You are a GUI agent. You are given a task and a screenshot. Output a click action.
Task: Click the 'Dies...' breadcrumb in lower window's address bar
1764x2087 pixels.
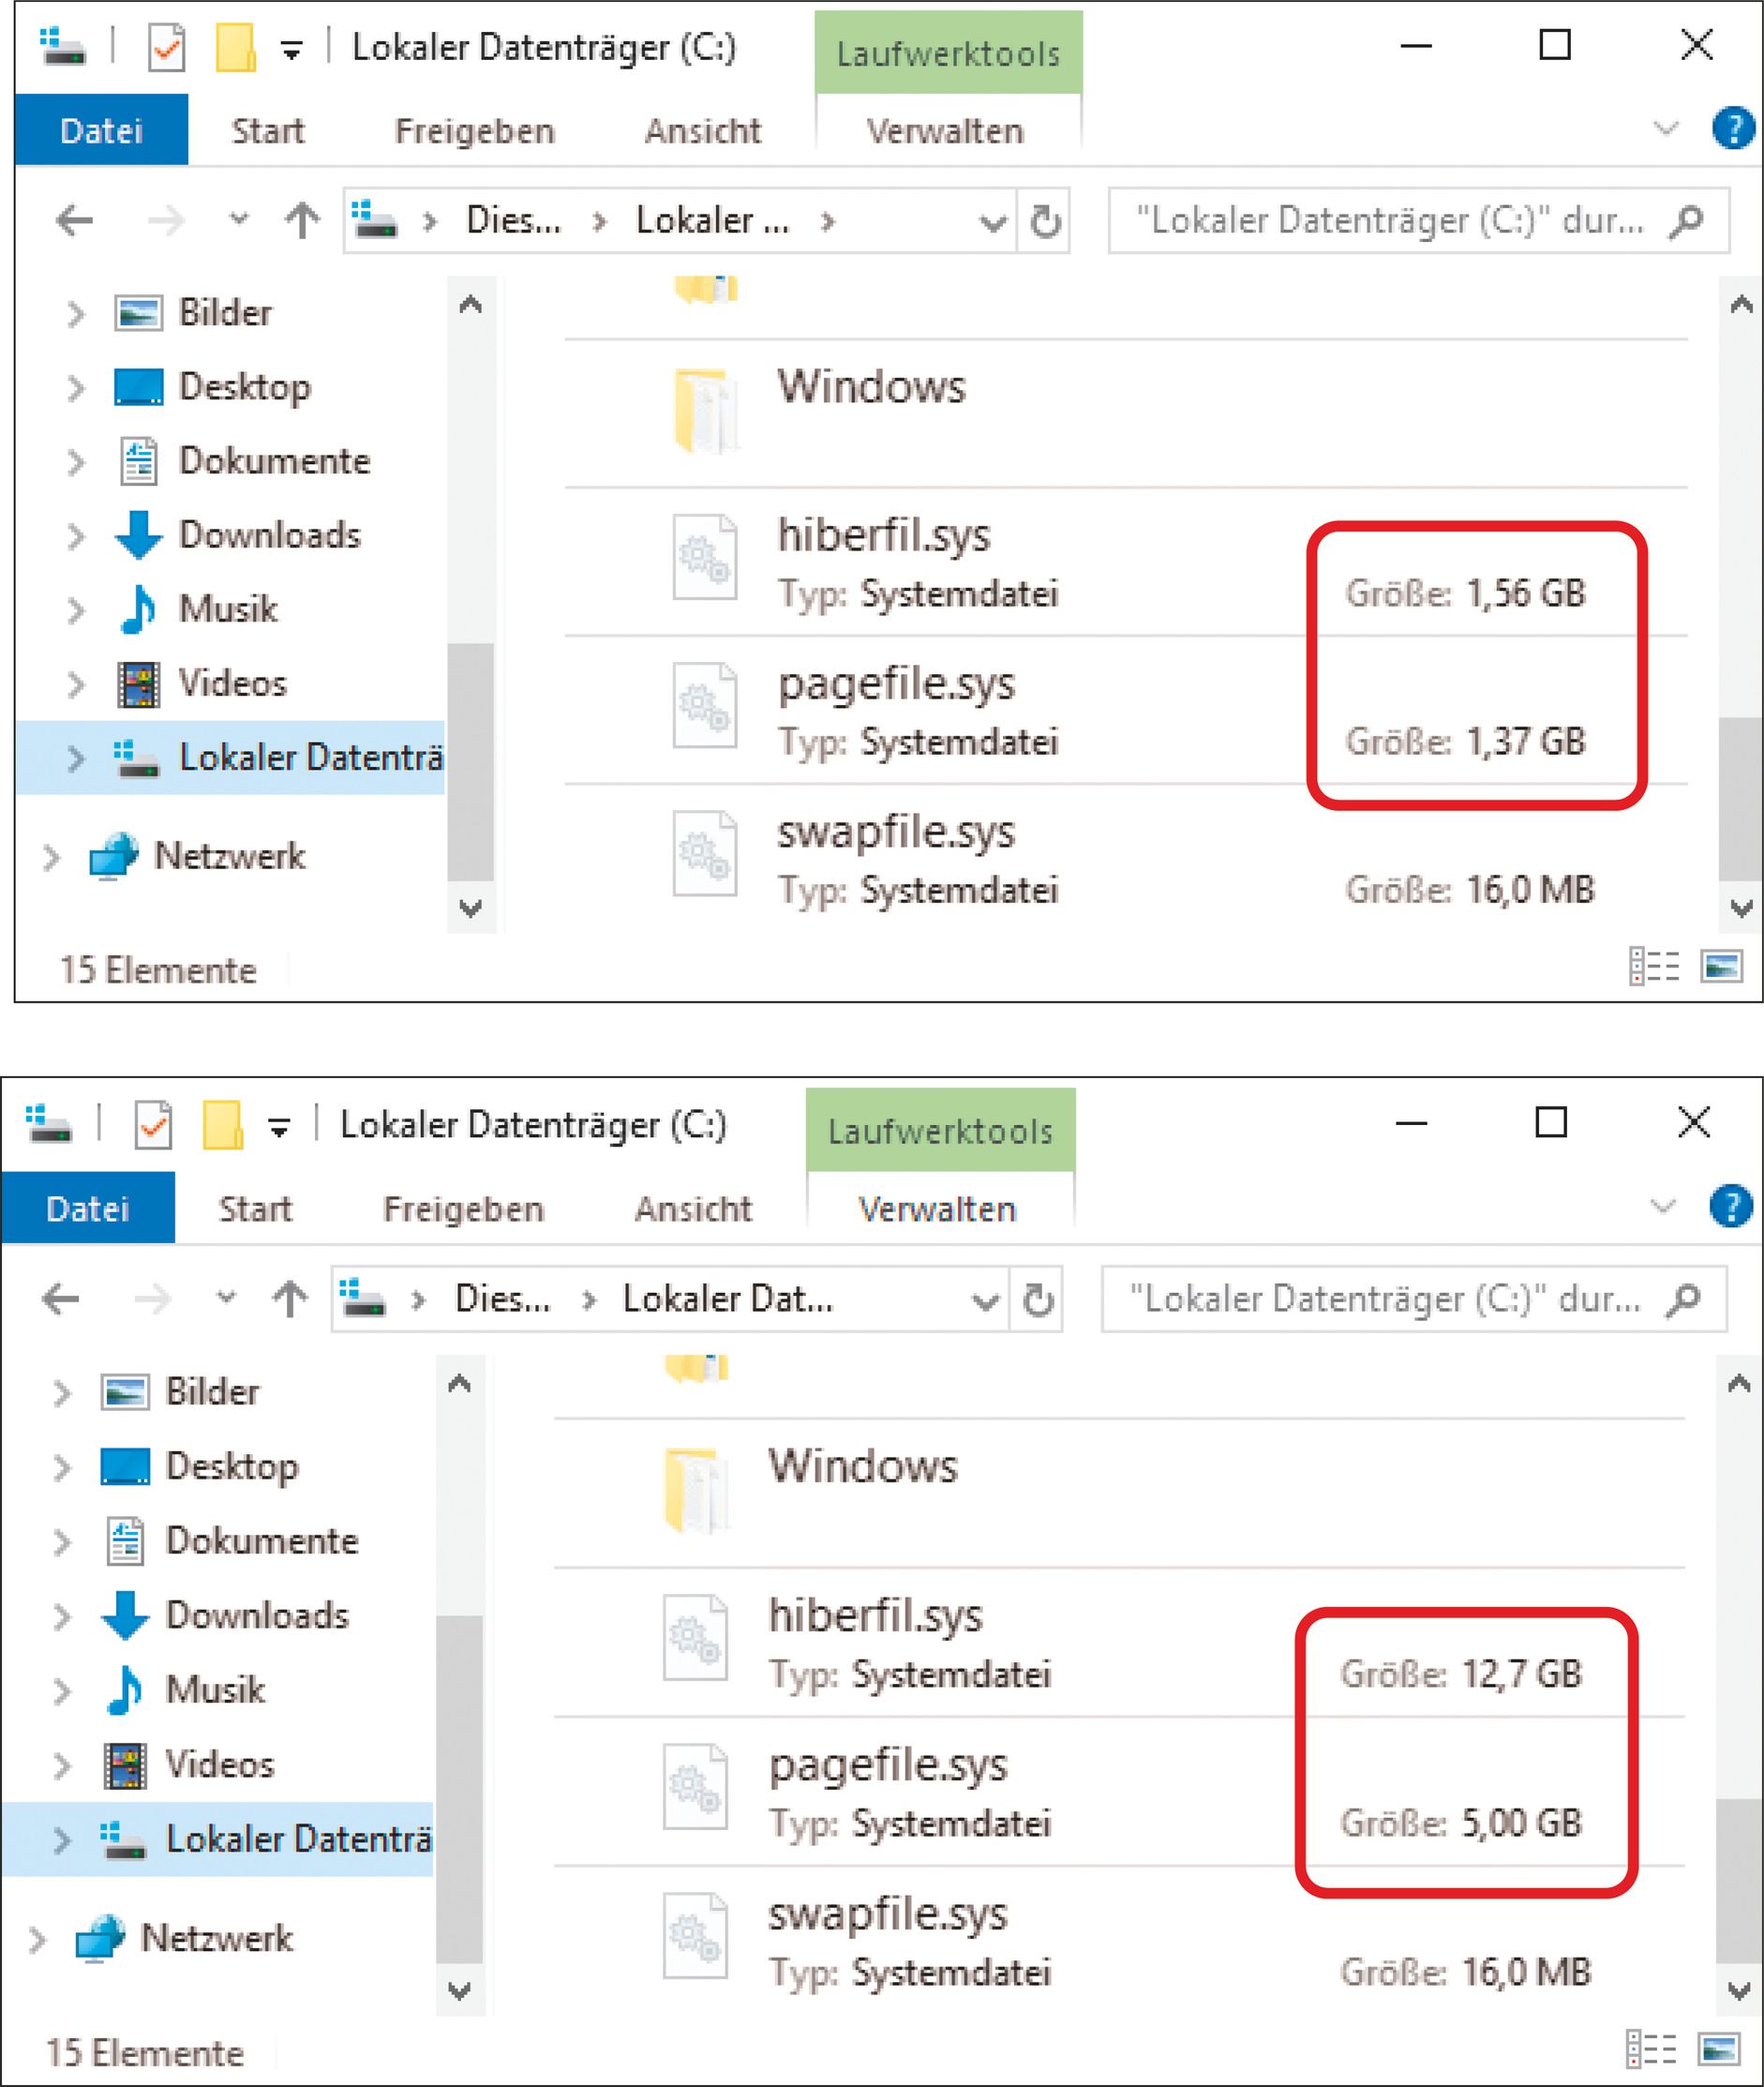tap(502, 1299)
